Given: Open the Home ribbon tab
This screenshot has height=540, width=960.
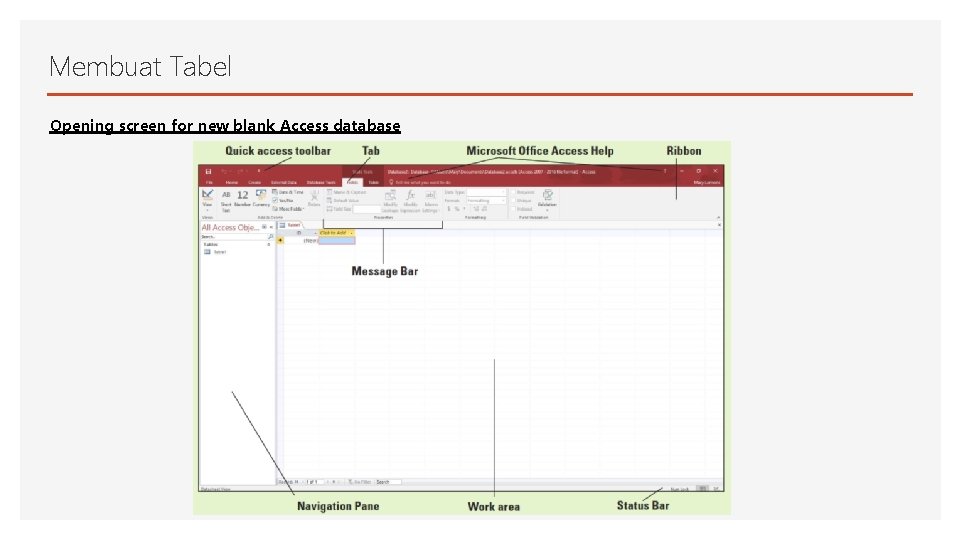Looking at the screenshot, I should click(231, 182).
